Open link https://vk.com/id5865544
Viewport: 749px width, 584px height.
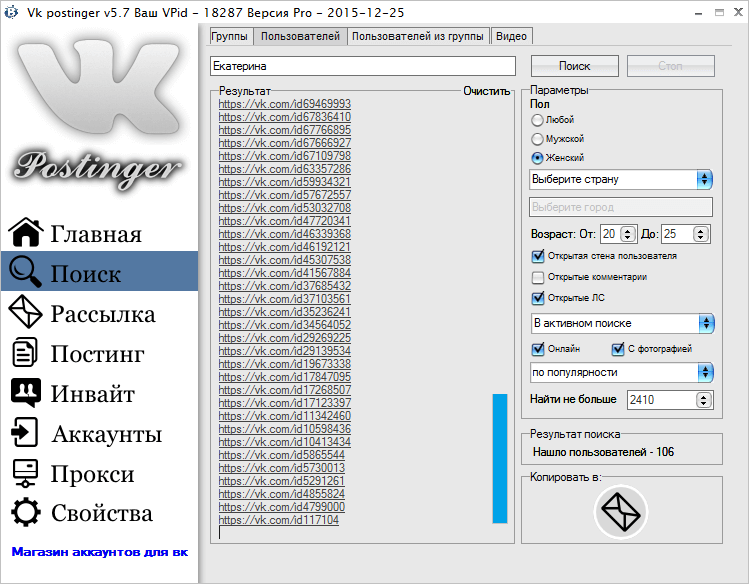coord(282,455)
